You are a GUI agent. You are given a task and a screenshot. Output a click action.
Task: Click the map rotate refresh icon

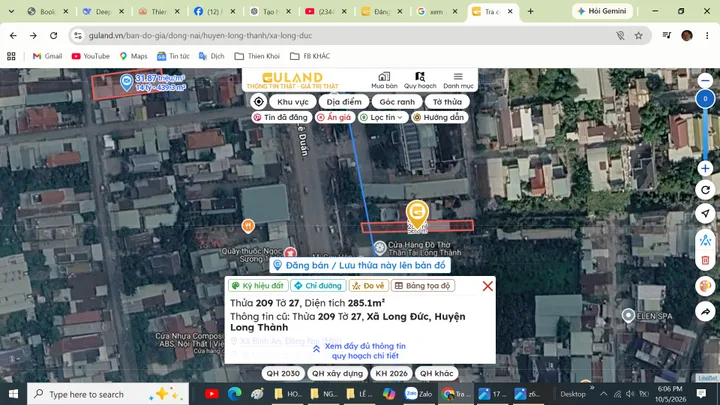(x=705, y=190)
